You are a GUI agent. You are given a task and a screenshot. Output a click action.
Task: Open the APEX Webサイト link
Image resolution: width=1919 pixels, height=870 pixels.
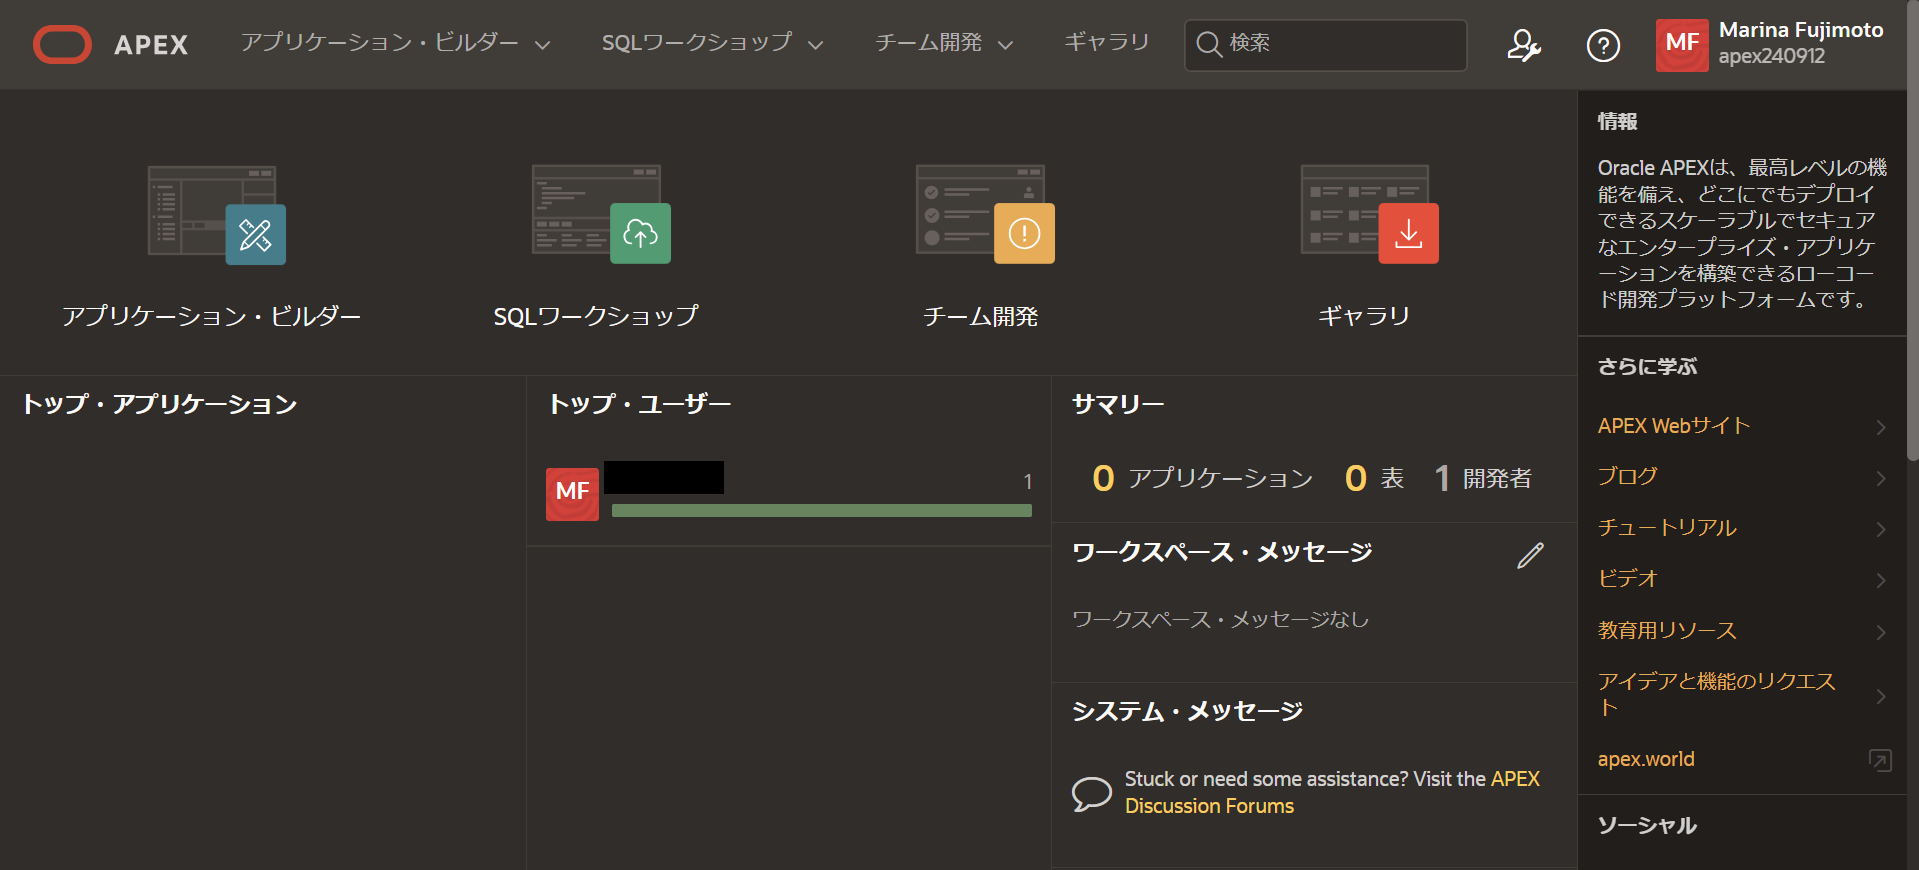1673,426
